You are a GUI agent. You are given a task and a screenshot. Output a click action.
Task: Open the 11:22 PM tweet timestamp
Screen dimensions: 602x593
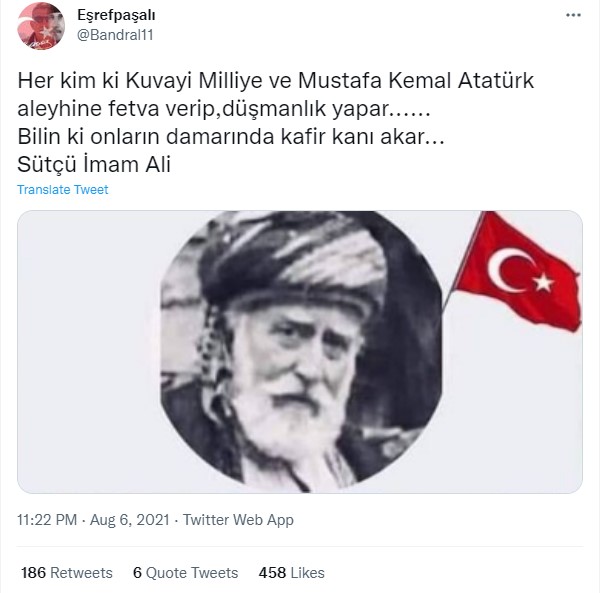(47, 520)
